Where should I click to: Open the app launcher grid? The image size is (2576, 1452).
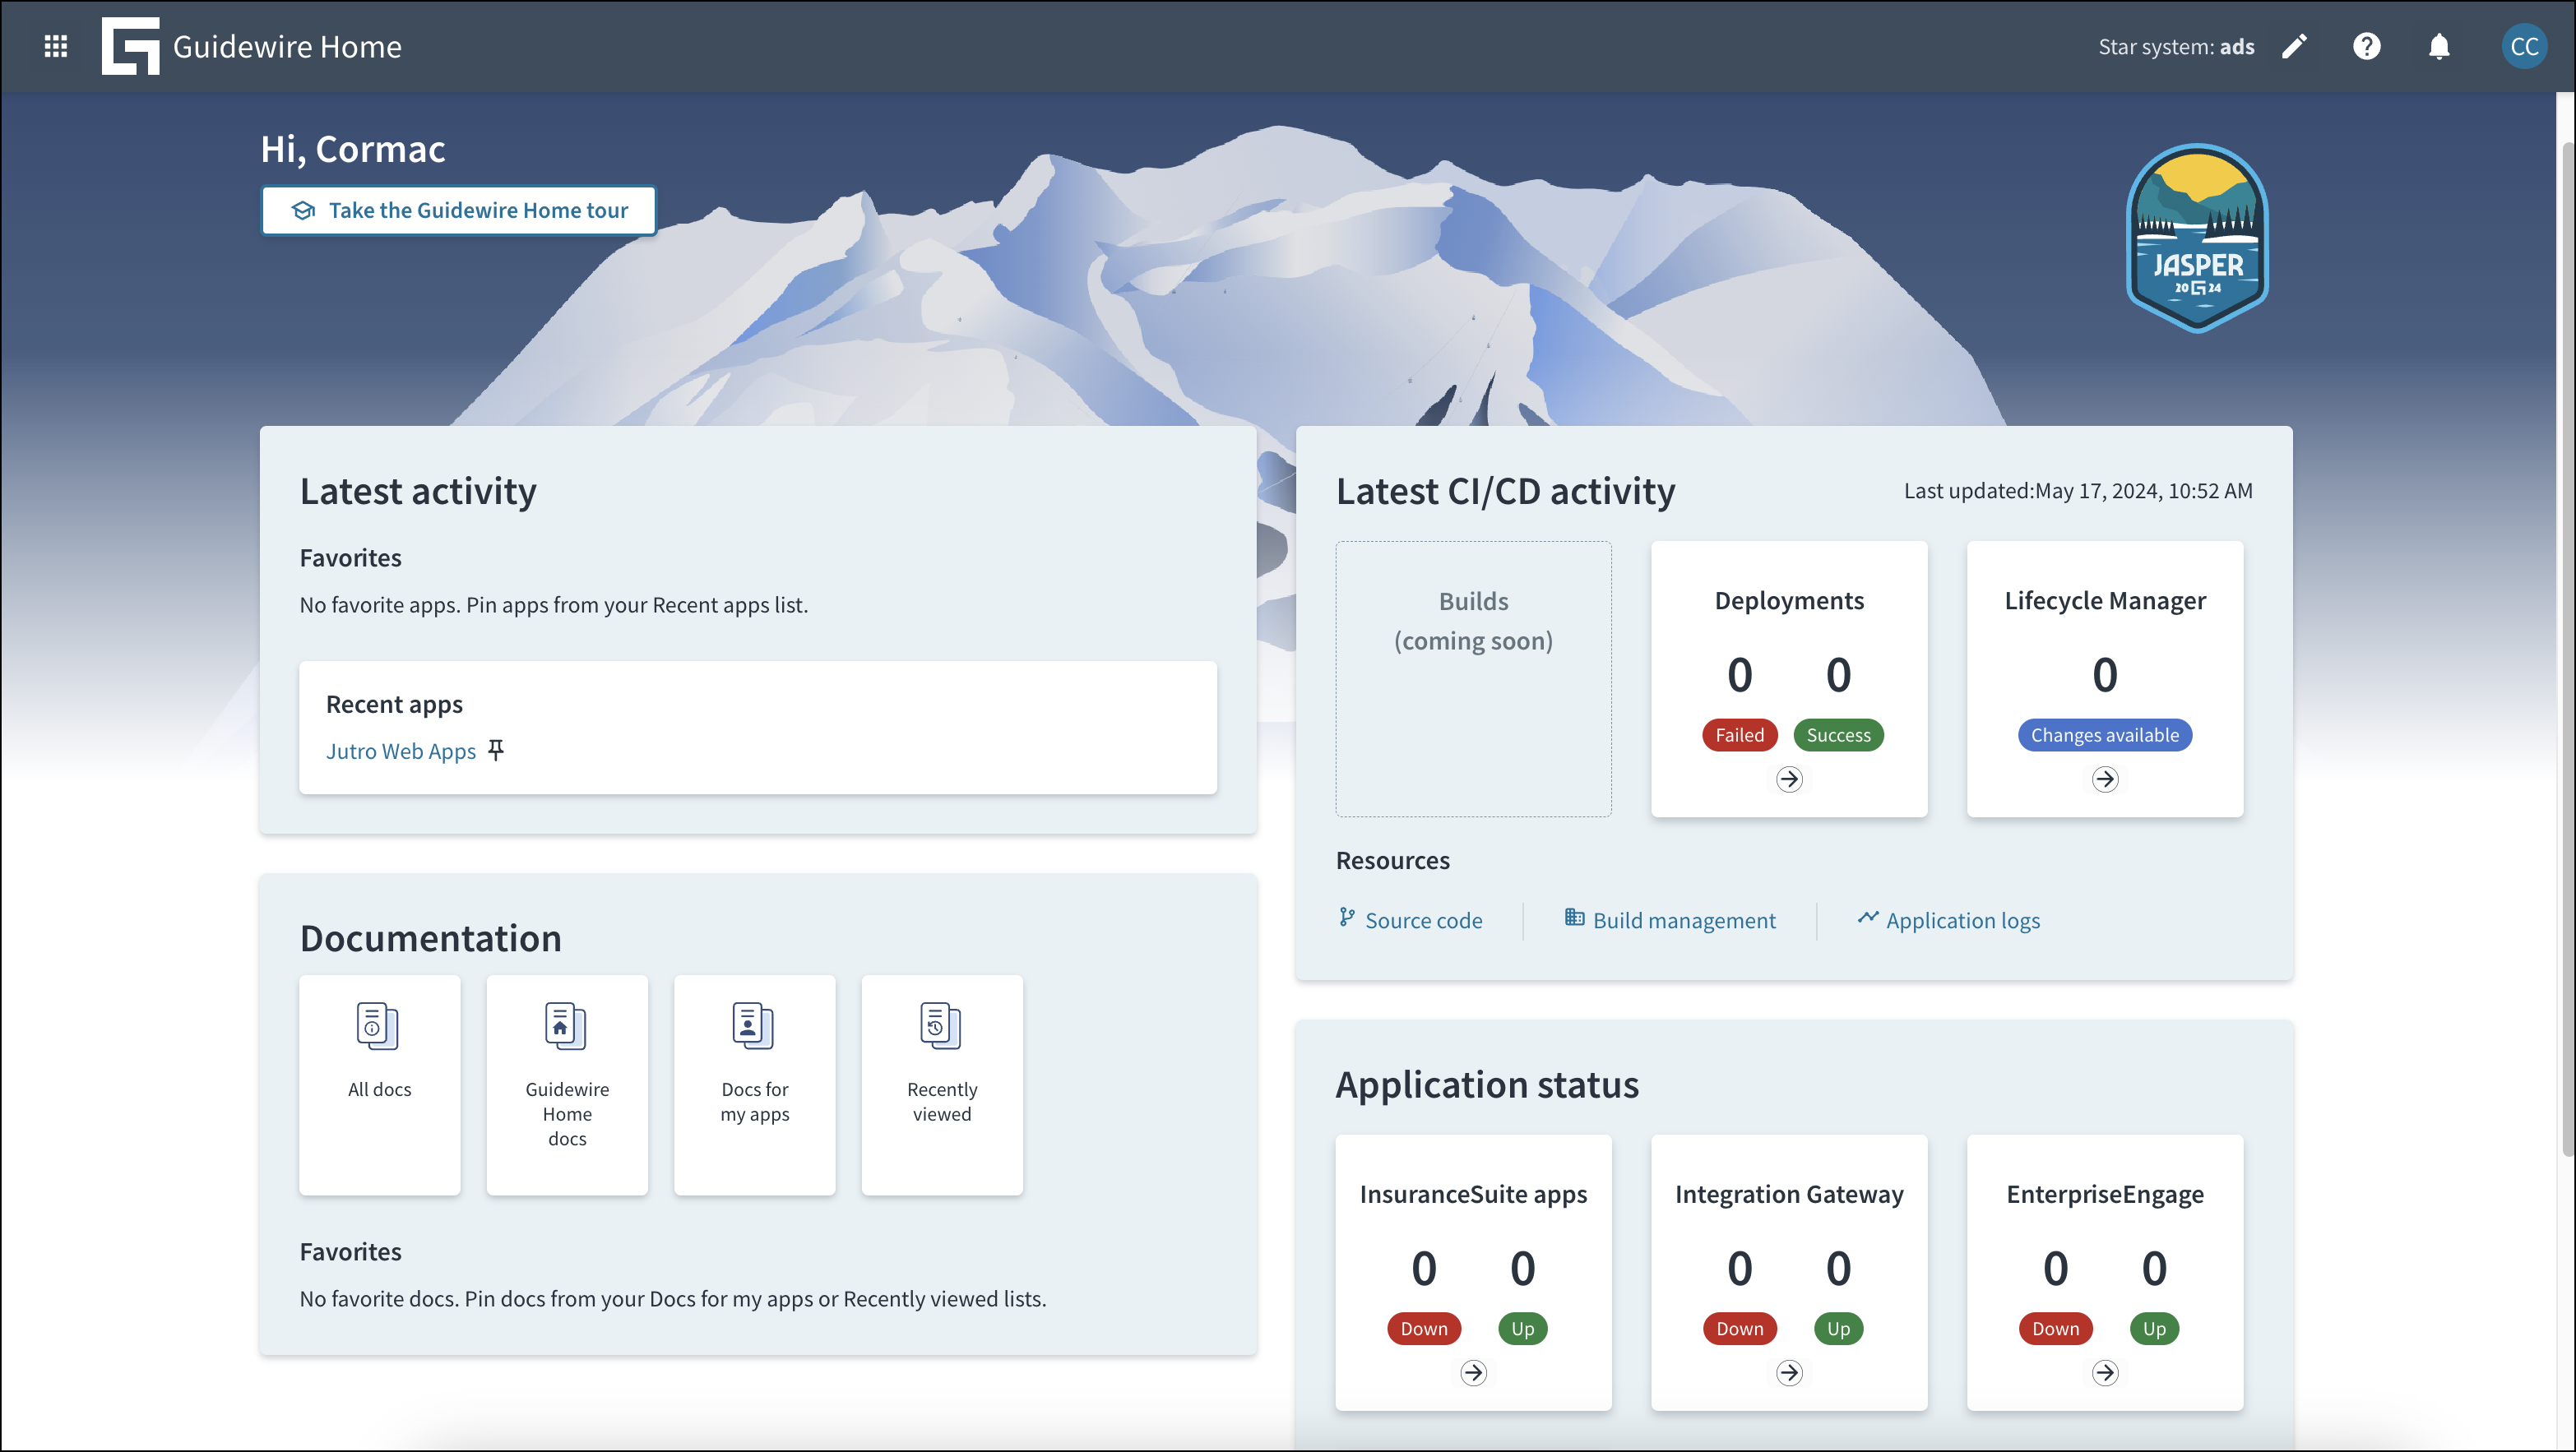(x=56, y=46)
